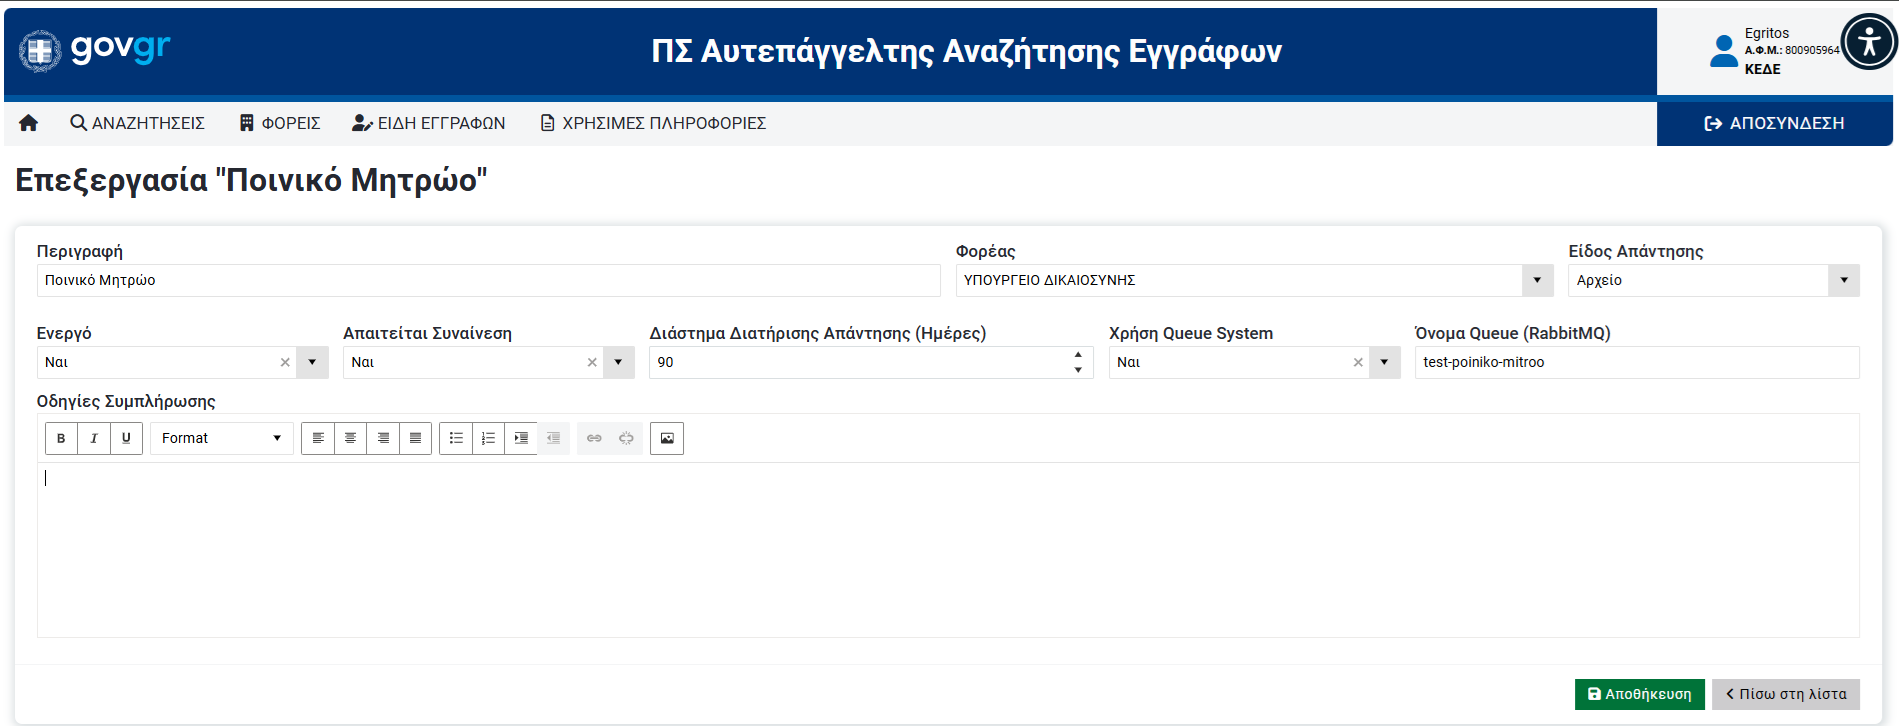Clear the Ενεργό selection with X
This screenshot has height=726, width=1899.
tap(285, 362)
